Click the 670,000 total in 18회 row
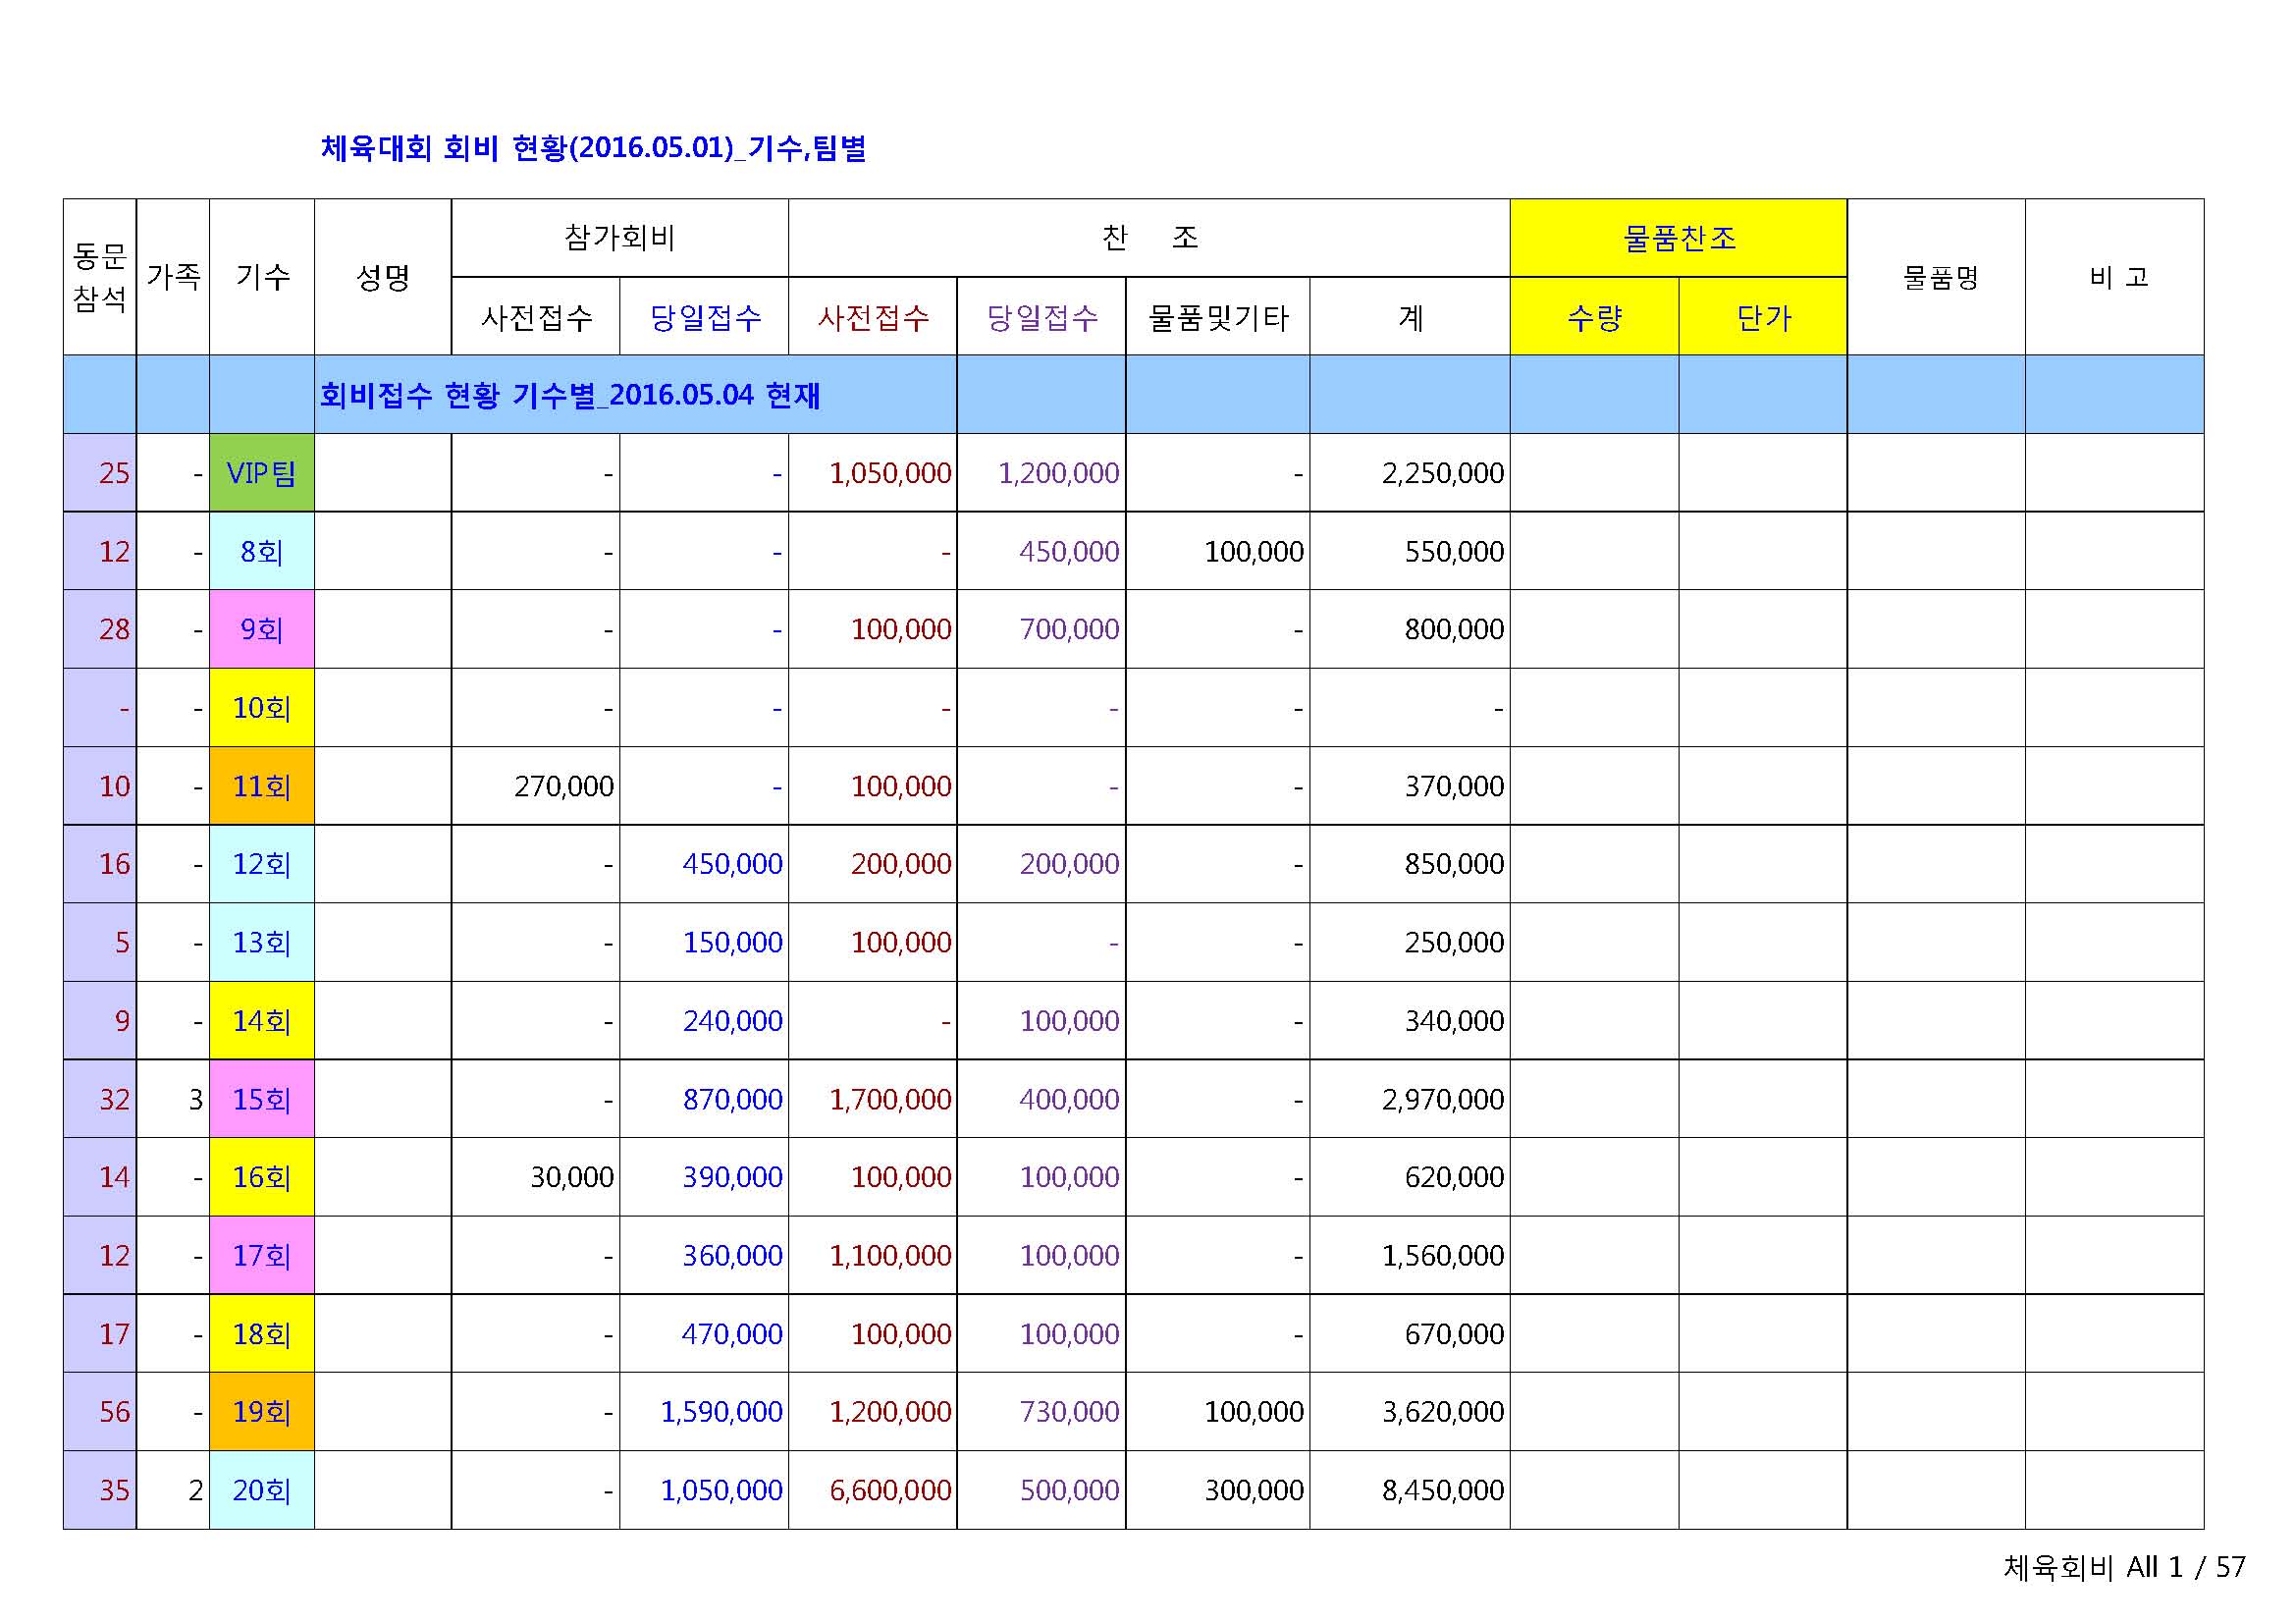This screenshot has width=2296, height=1624. pyautogui.click(x=1454, y=1334)
